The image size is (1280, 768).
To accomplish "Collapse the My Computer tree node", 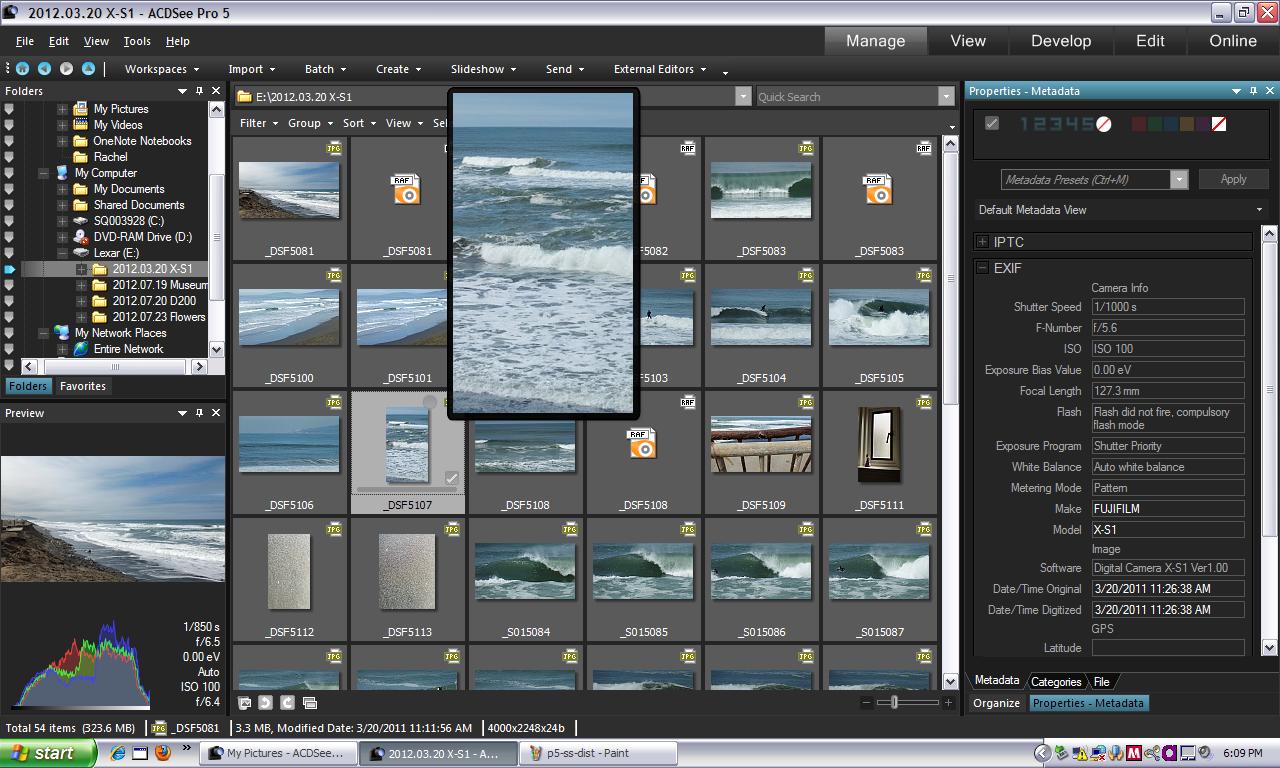I will pos(44,173).
